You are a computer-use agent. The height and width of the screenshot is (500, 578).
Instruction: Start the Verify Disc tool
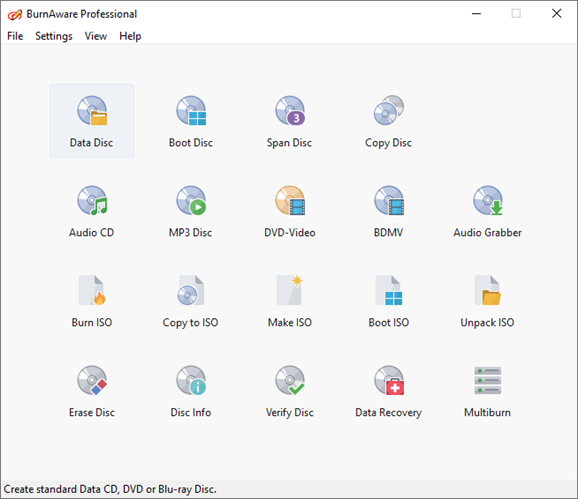[x=290, y=390]
